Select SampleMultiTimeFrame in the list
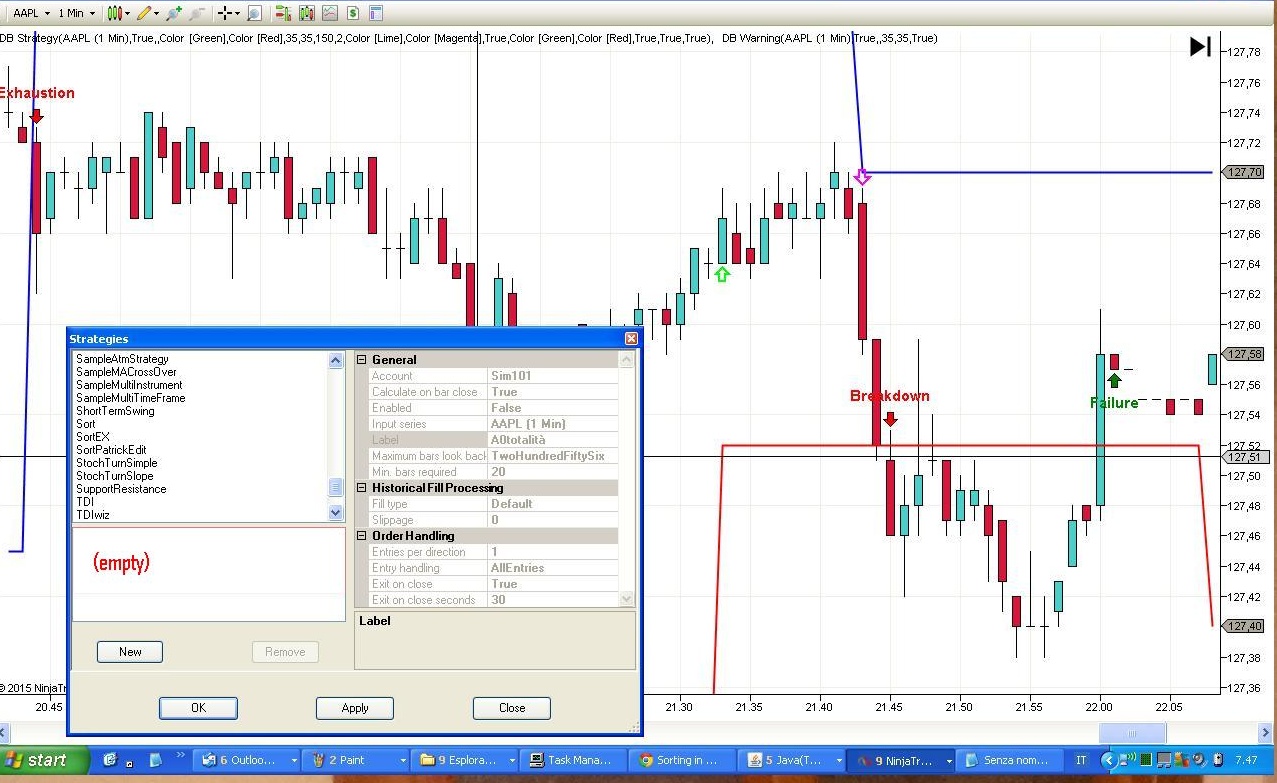This screenshot has width=1277, height=783. pos(131,398)
